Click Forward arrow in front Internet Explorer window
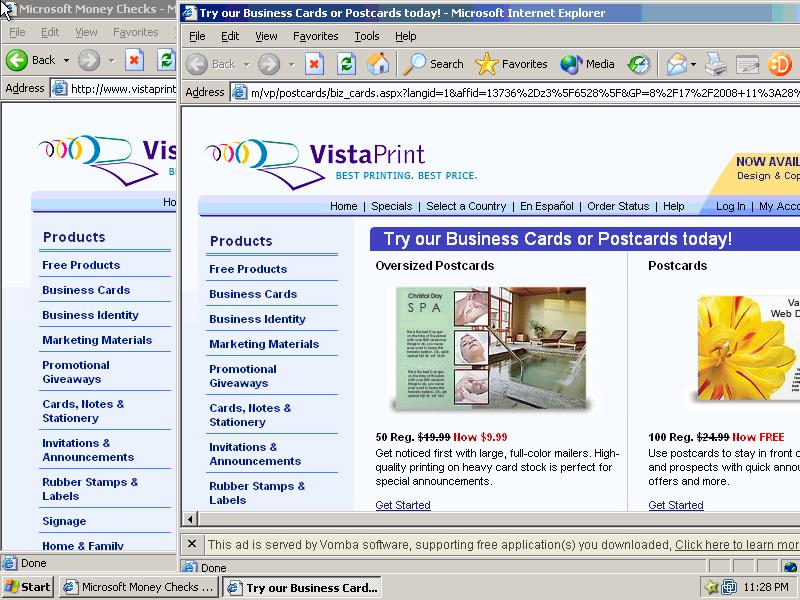This screenshot has width=800, height=600. (269, 64)
